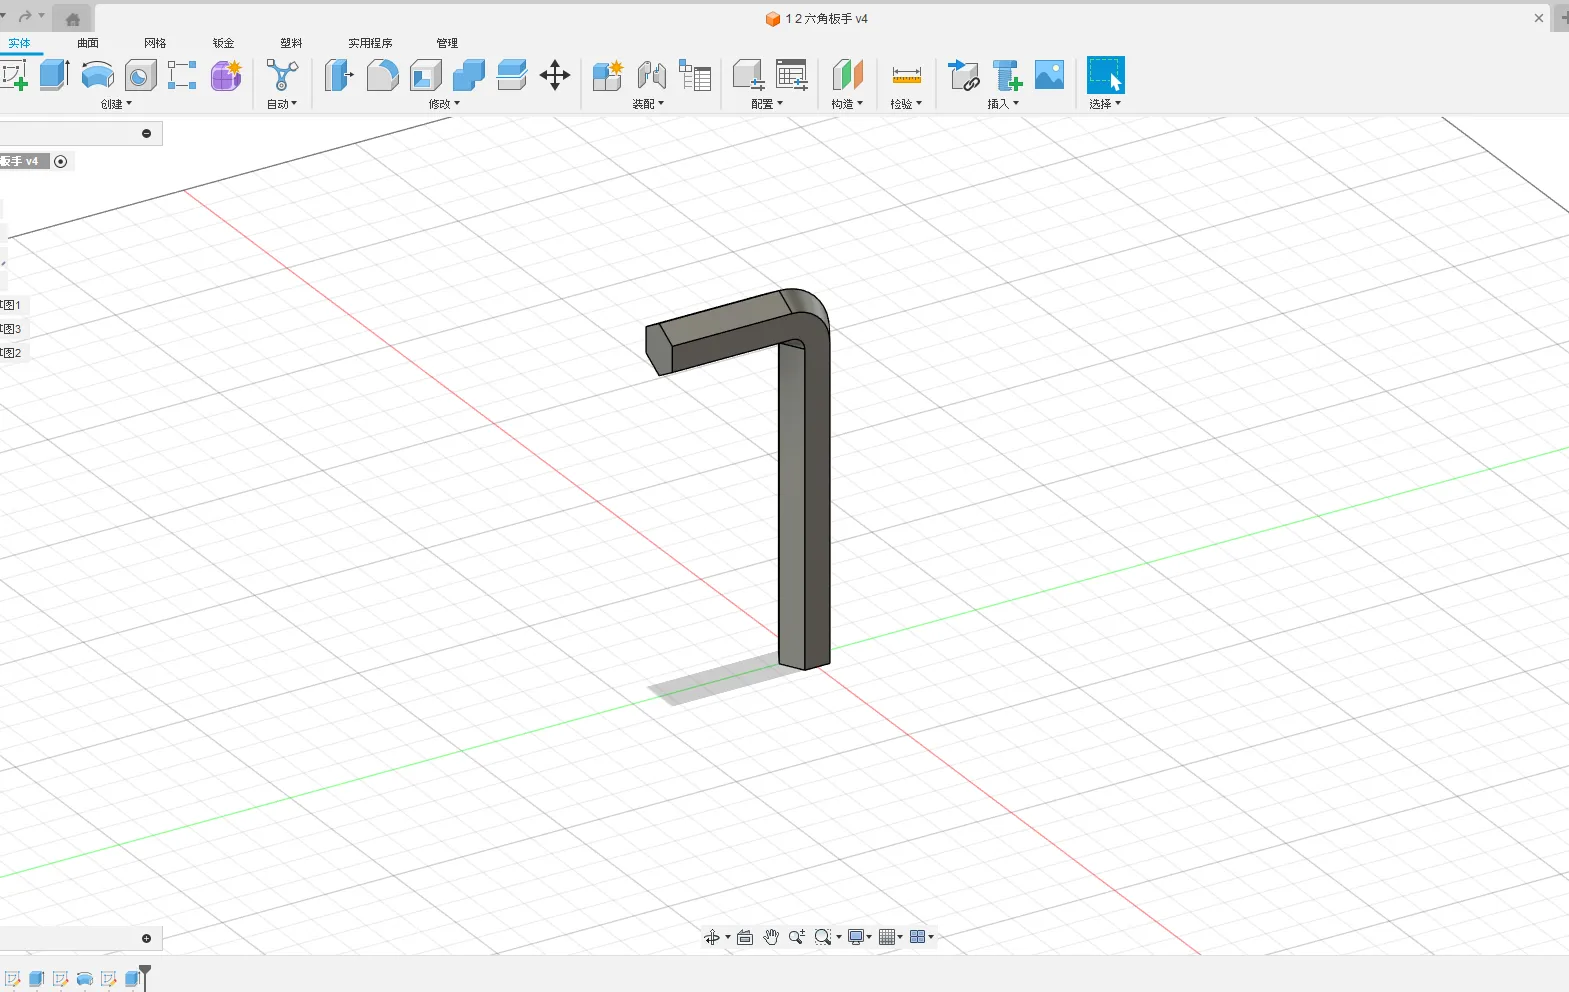Select the Rectangular Pattern tool
The height and width of the screenshot is (992, 1569).
coord(182,75)
